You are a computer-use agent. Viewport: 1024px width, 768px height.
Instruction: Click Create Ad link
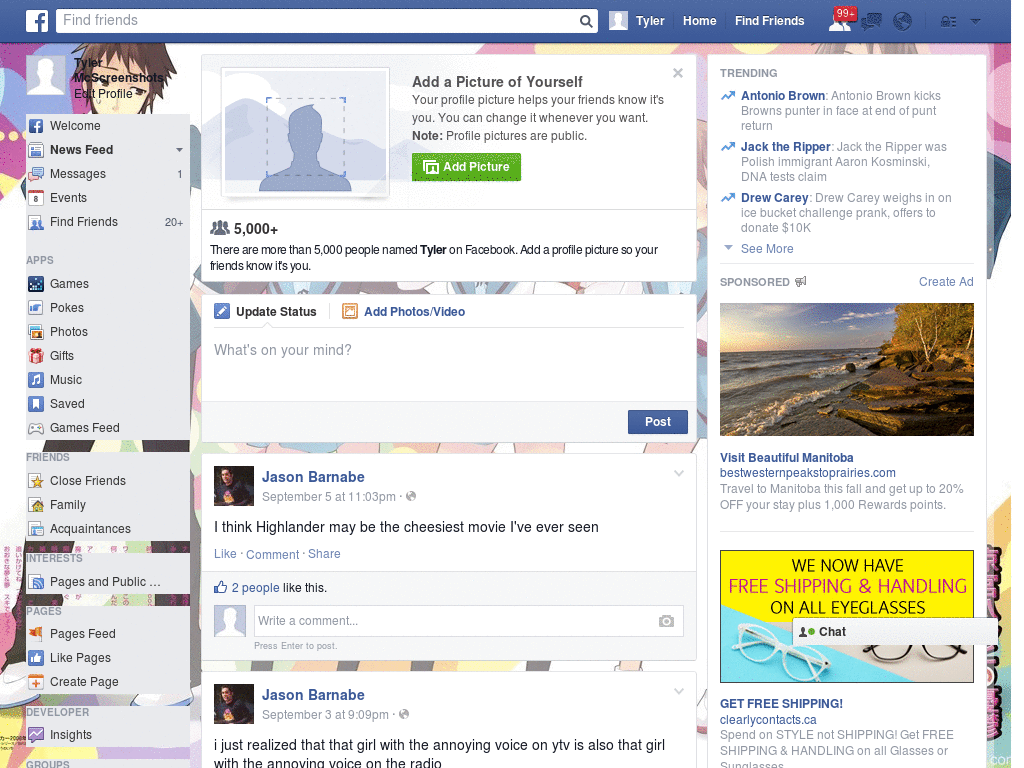[x=946, y=282]
